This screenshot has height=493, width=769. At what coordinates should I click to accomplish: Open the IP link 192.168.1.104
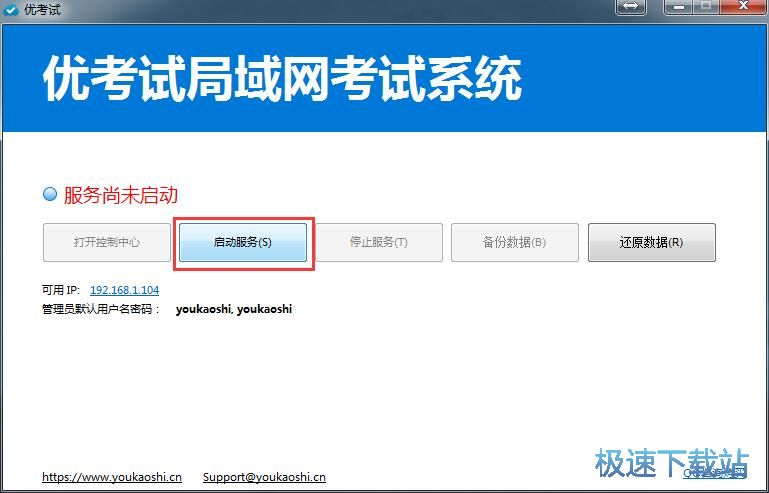[x=125, y=290]
